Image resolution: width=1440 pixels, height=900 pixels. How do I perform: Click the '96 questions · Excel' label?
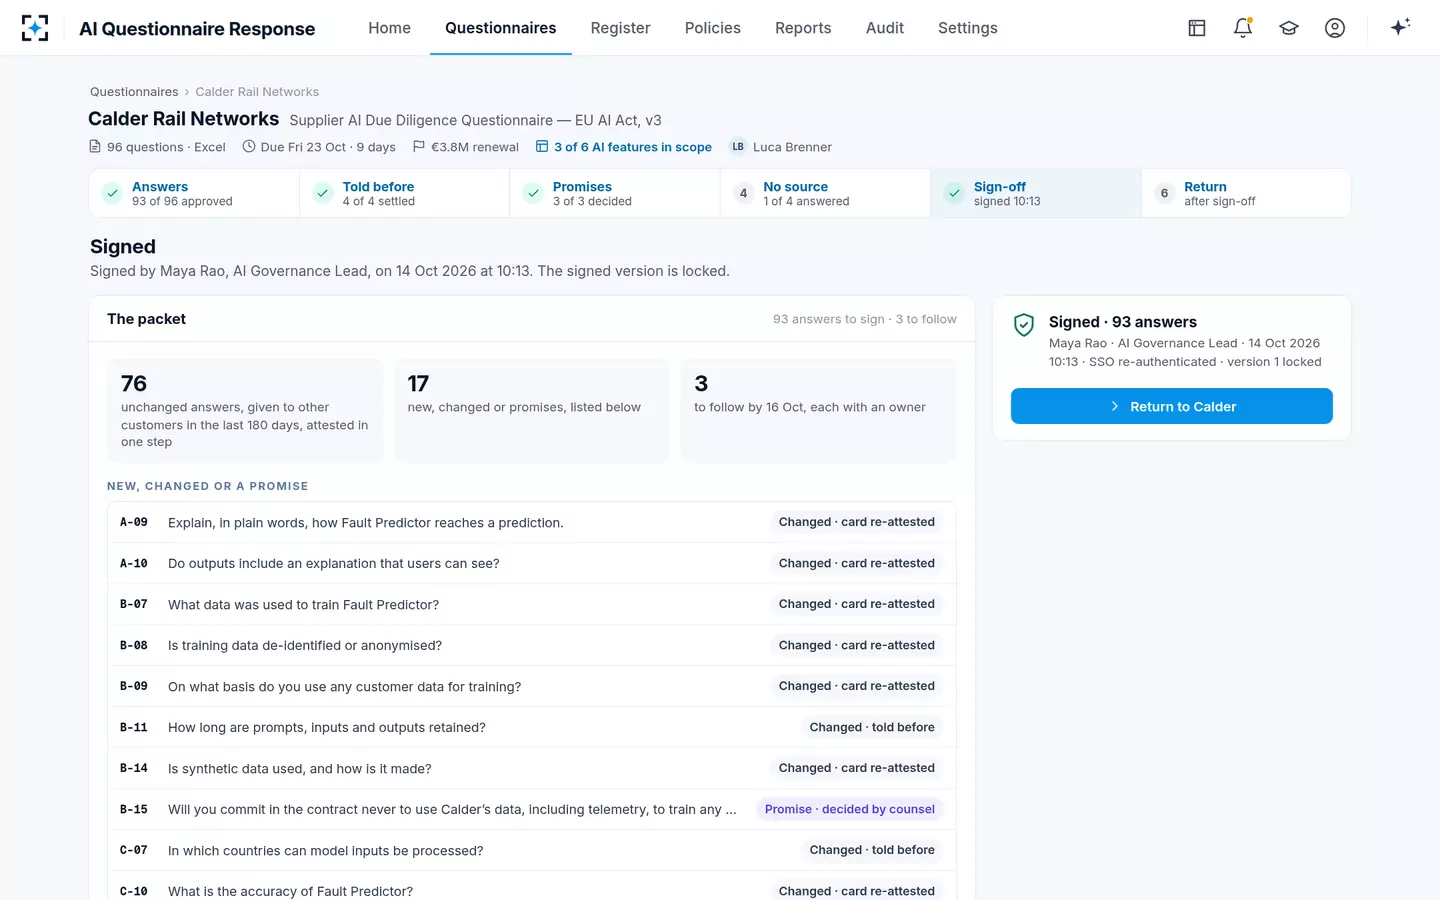point(157,147)
